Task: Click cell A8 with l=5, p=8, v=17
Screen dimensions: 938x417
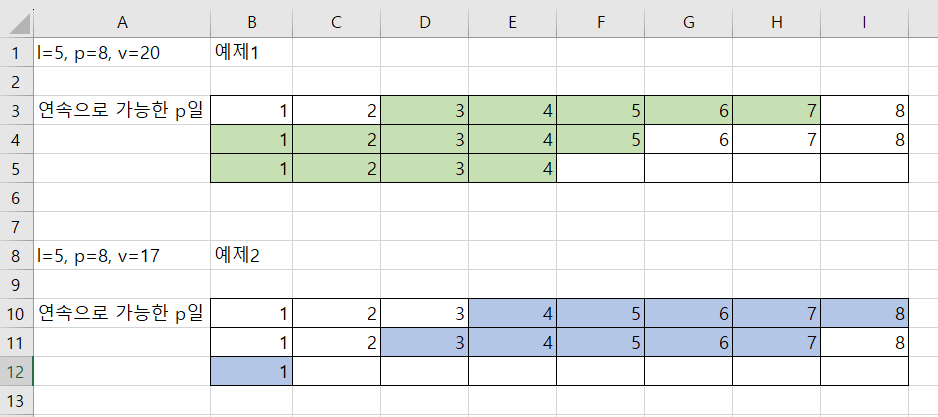Action: pos(122,255)
